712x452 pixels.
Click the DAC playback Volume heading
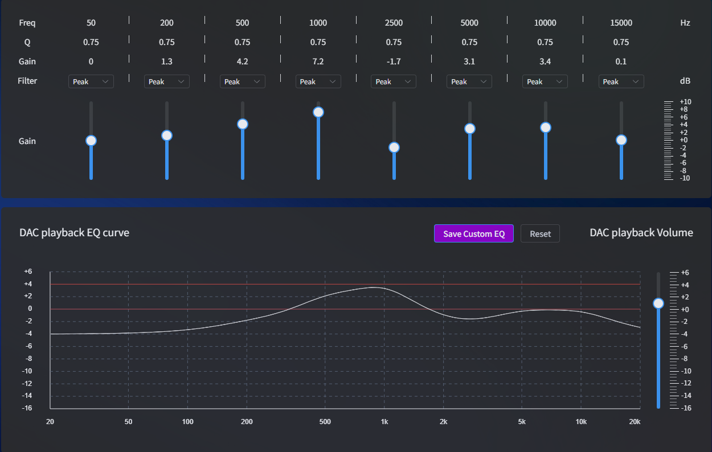[x=641, y=233]
